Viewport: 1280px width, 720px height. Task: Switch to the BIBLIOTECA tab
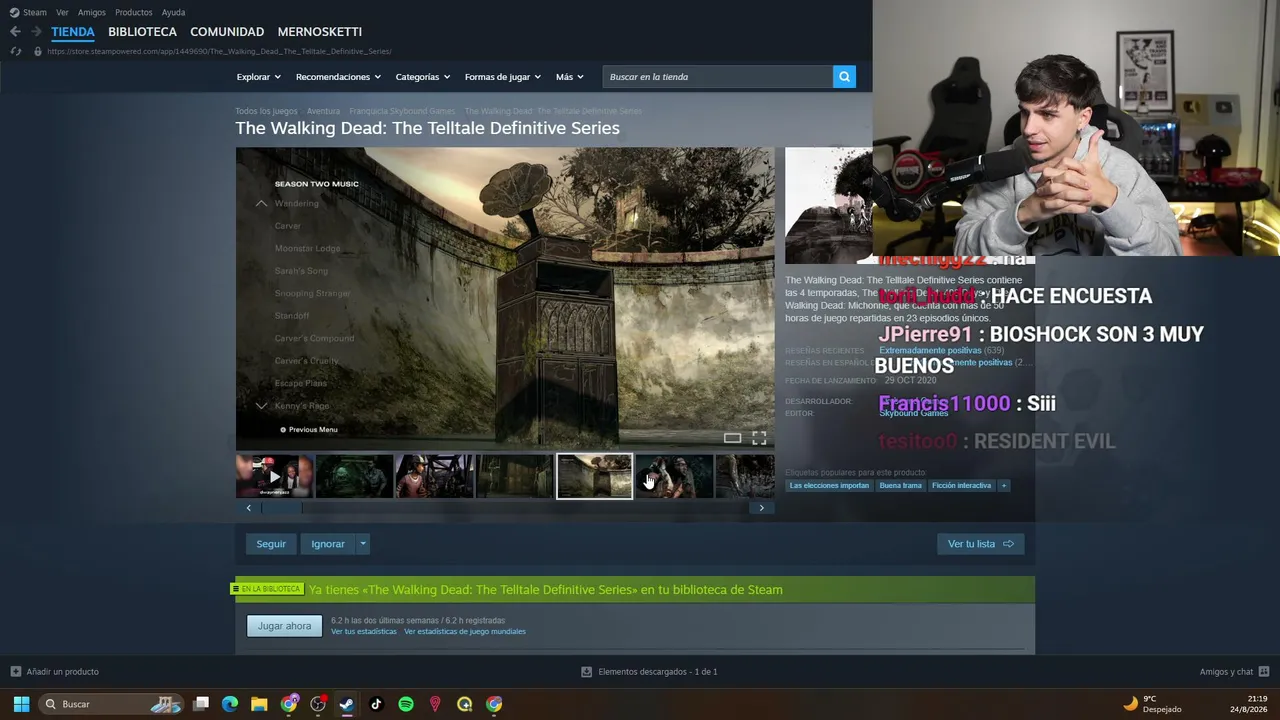(x=142, y=32)
